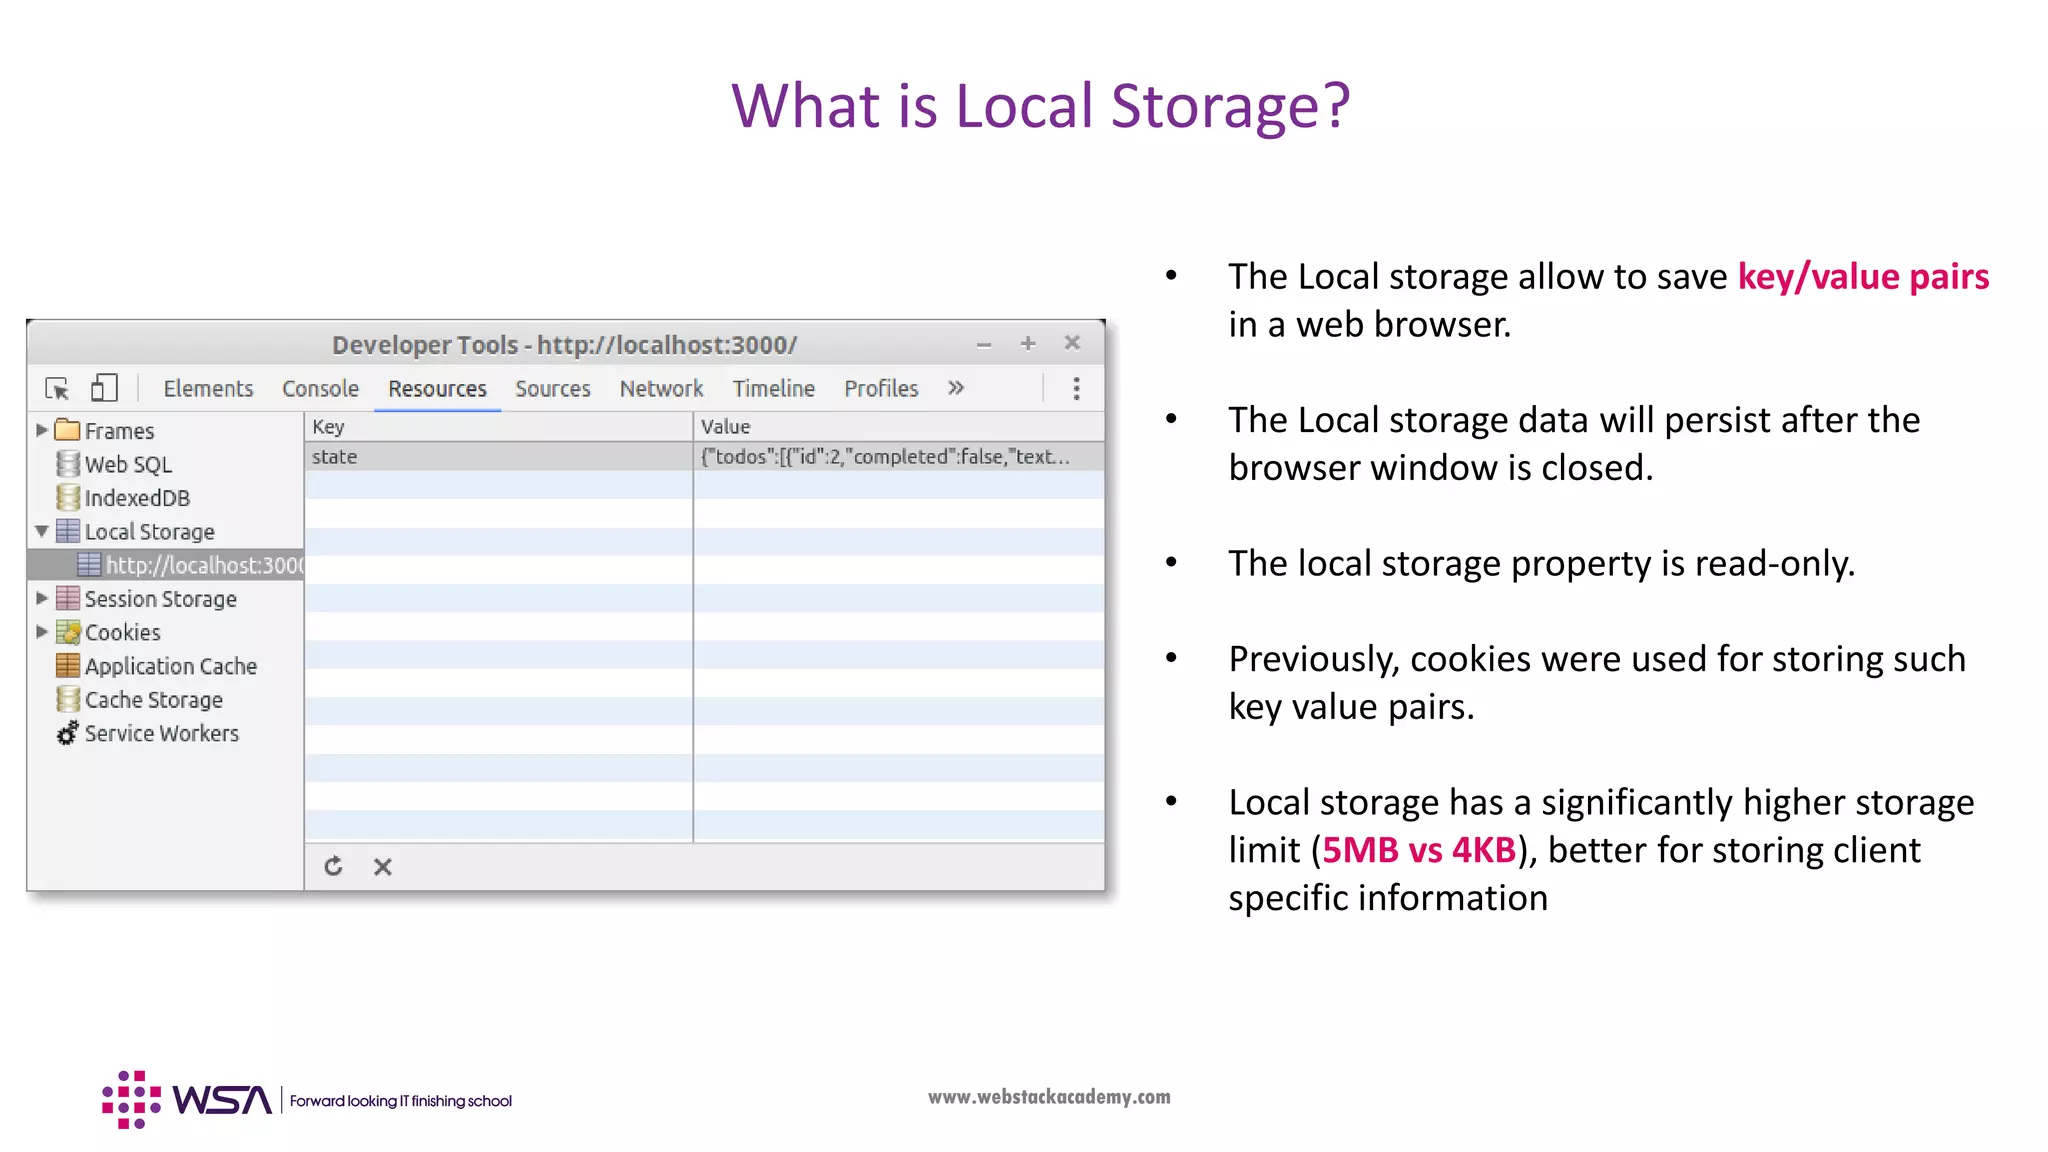Click the IndexedDB database icon
Image resolution: width=2048 pixels, height=1152 pixels.
point(67,497)
